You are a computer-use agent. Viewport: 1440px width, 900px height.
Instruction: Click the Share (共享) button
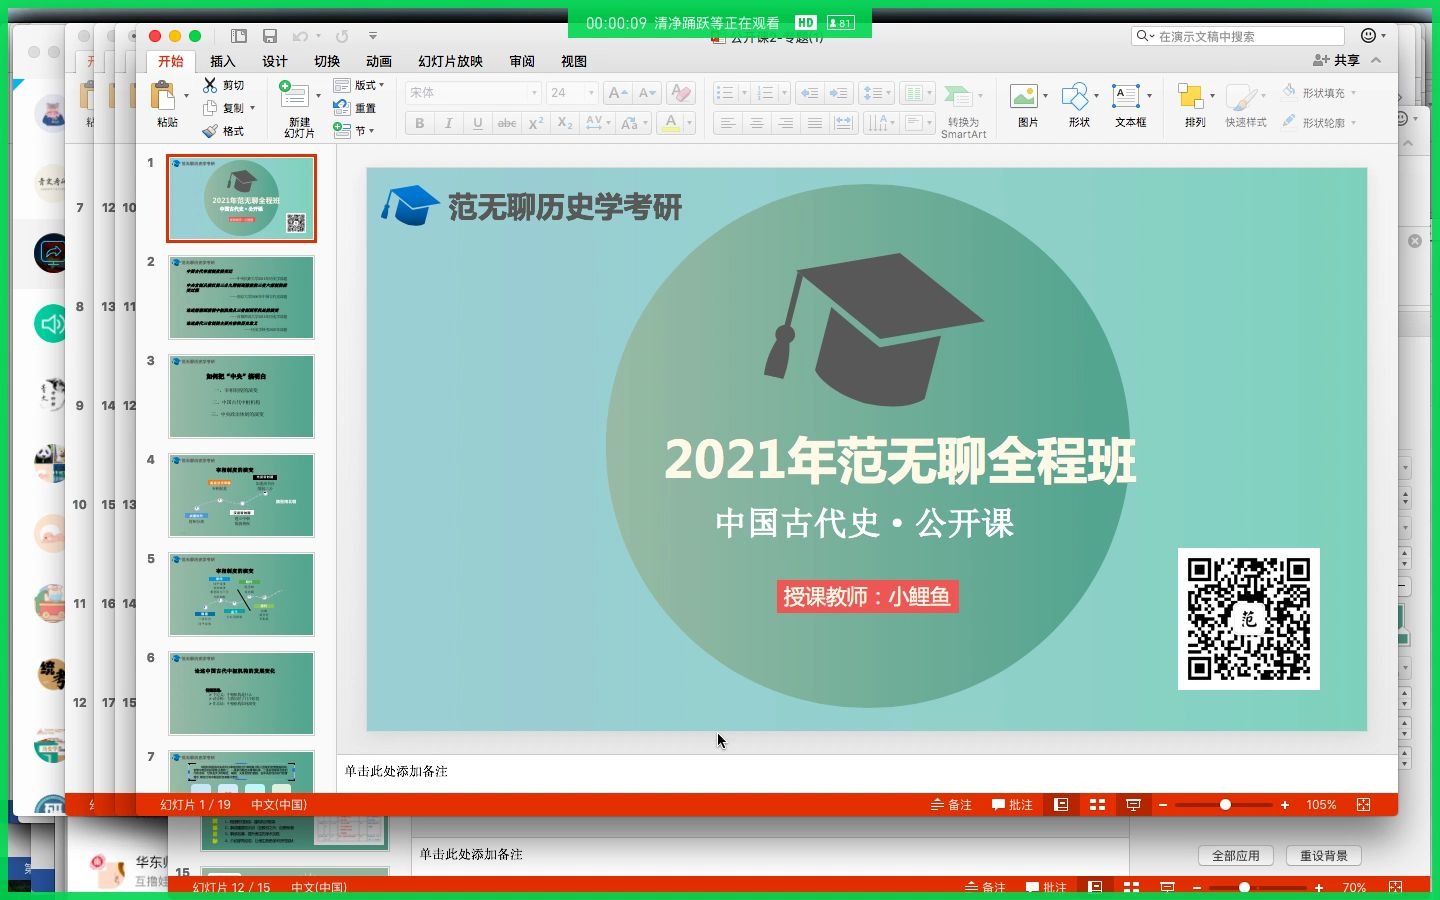[1336, 61]
